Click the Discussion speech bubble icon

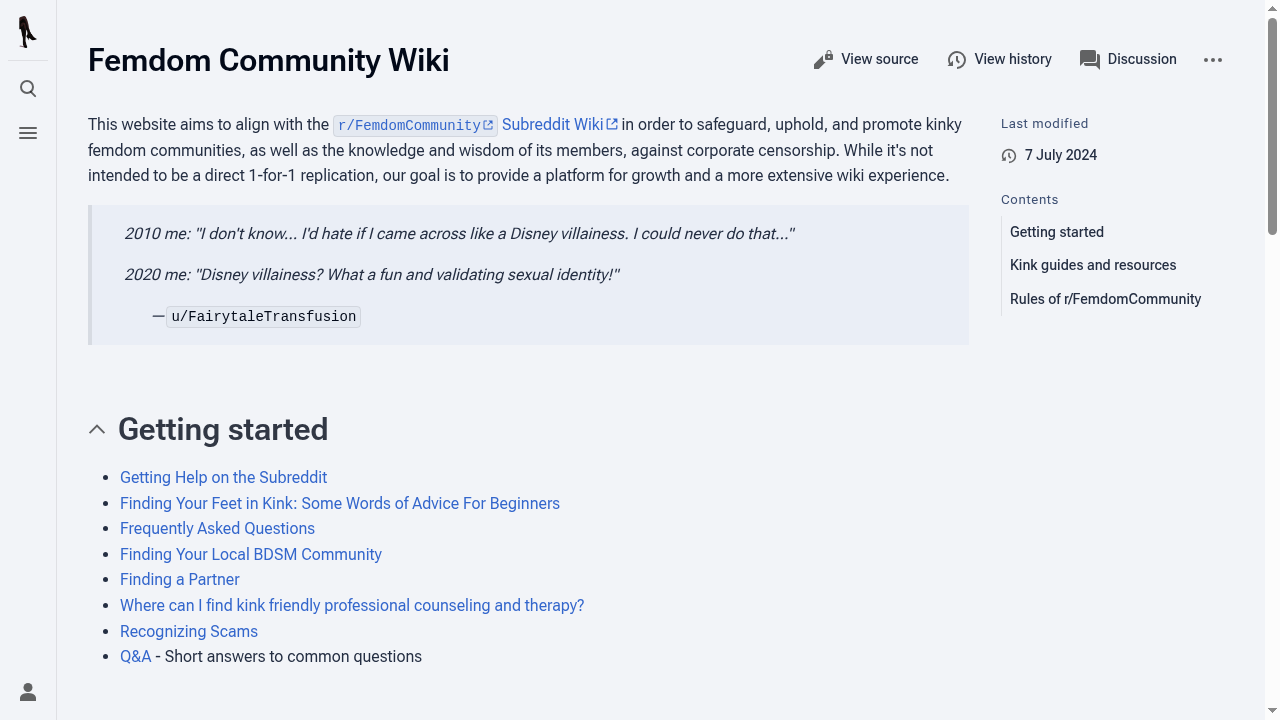(x=1090, y=60)
